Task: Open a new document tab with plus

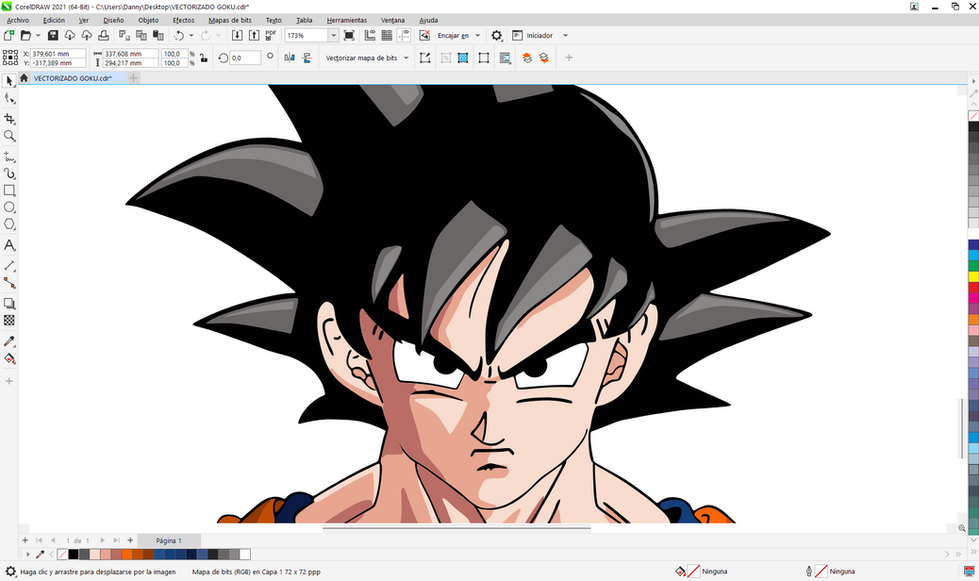Action: pos(133,78)
